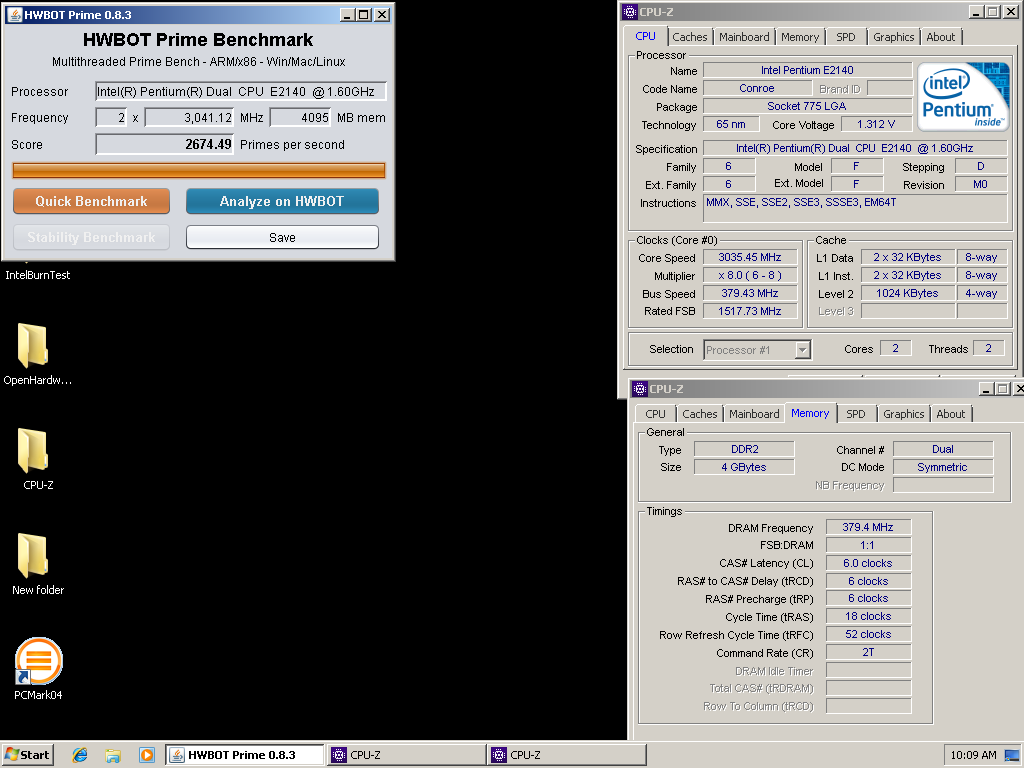The height and width of the screenshot is (768, 1024).
Task: Switch to HWBOT Prime 0.8.3 taskbar button
Action: coord(244,755)
